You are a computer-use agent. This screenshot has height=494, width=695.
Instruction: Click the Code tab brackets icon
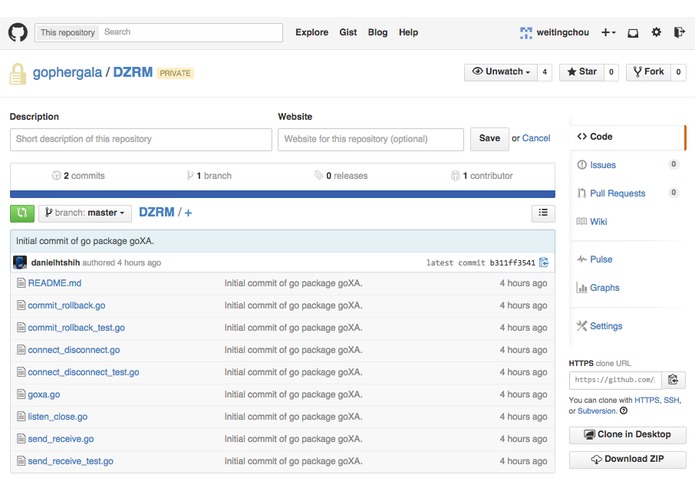point(582,136)
